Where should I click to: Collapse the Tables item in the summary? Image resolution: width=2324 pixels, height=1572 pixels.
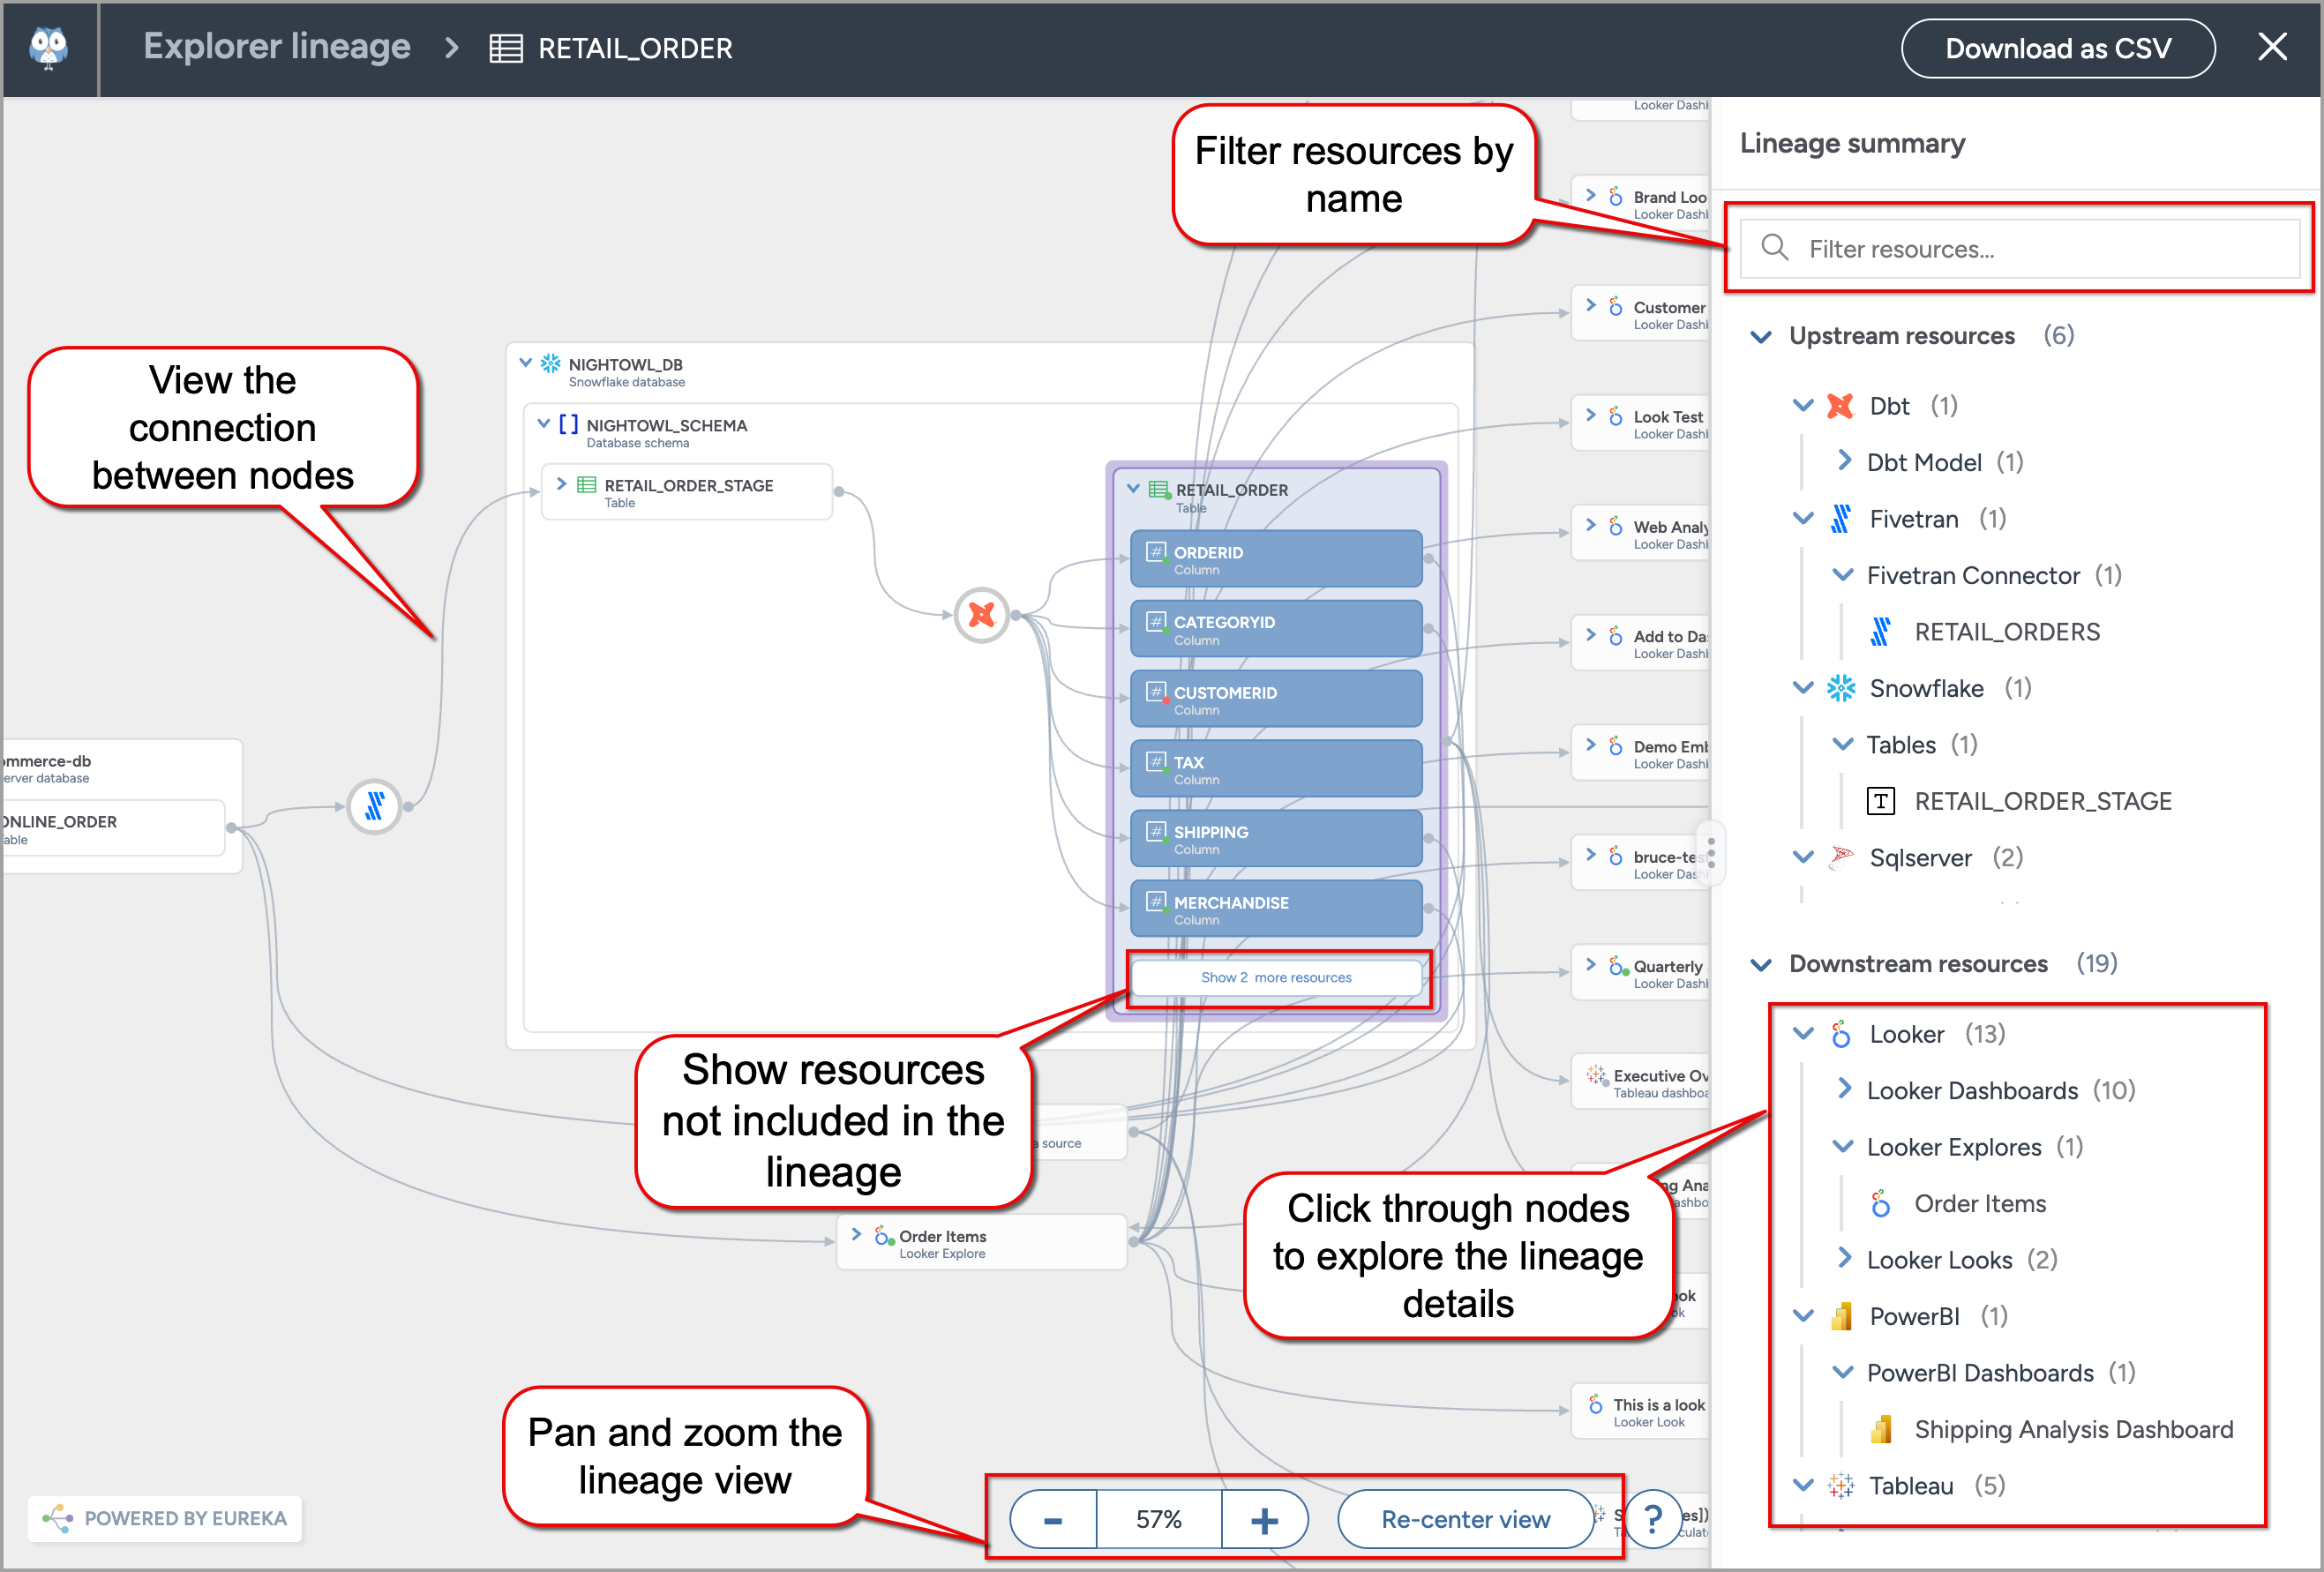[x=1842, y=744]
